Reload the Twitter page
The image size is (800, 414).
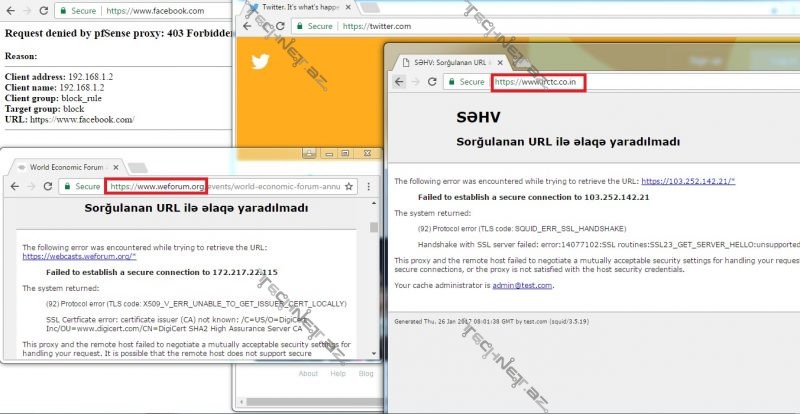point(280,26)
